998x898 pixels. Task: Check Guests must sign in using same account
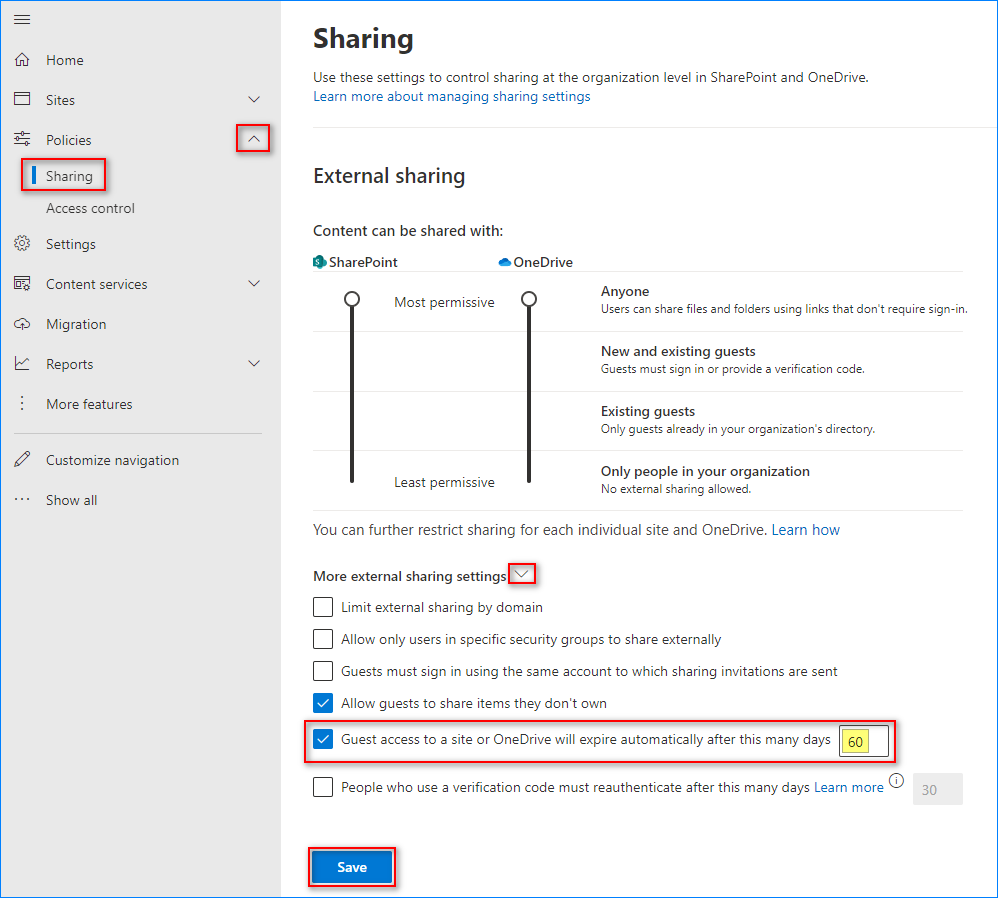[323, 671]
